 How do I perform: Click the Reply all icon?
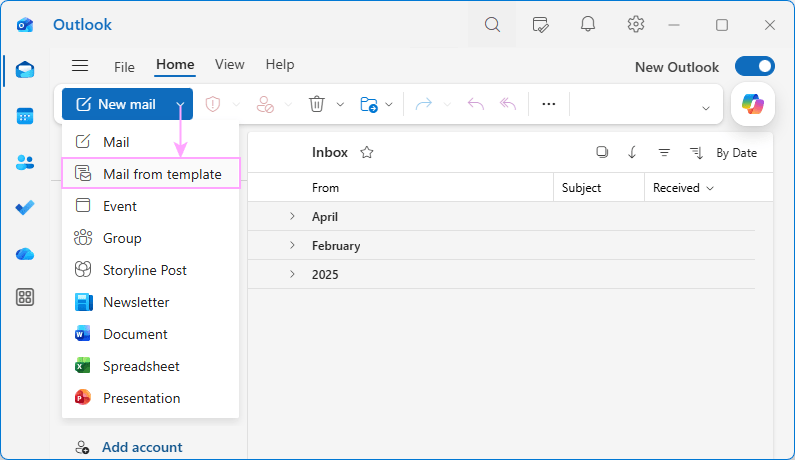pos(508,104)
